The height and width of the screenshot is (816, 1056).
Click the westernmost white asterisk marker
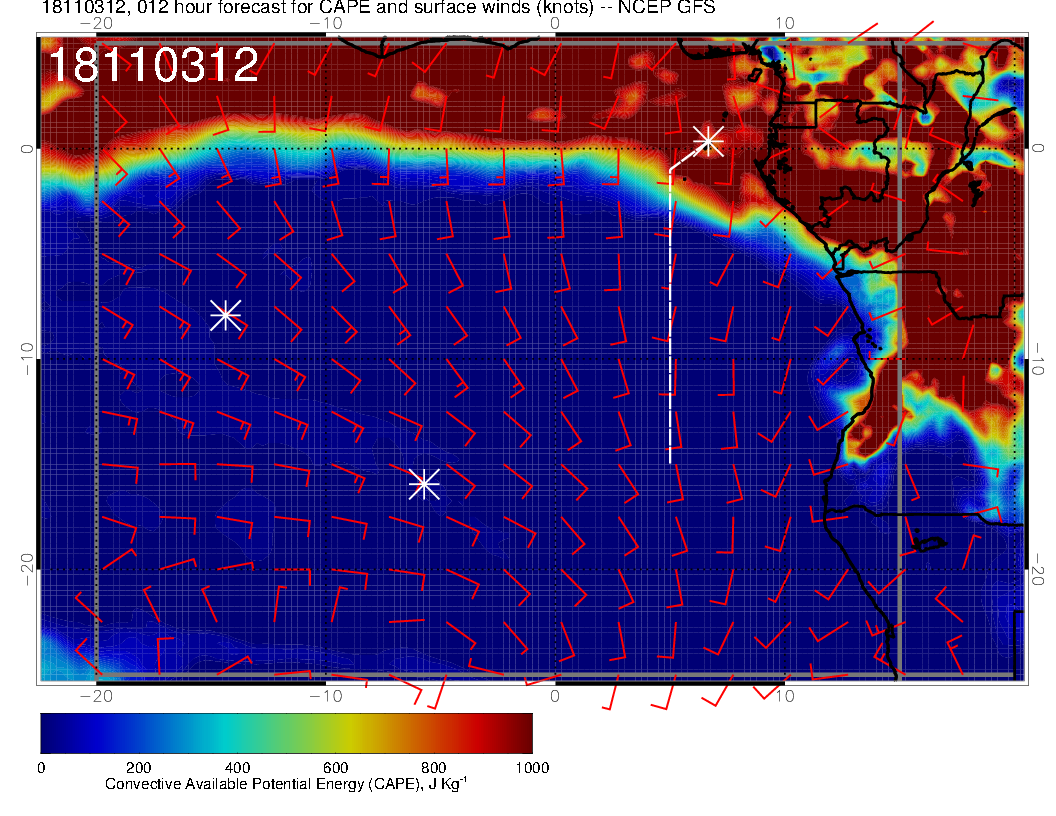(225, 315)
